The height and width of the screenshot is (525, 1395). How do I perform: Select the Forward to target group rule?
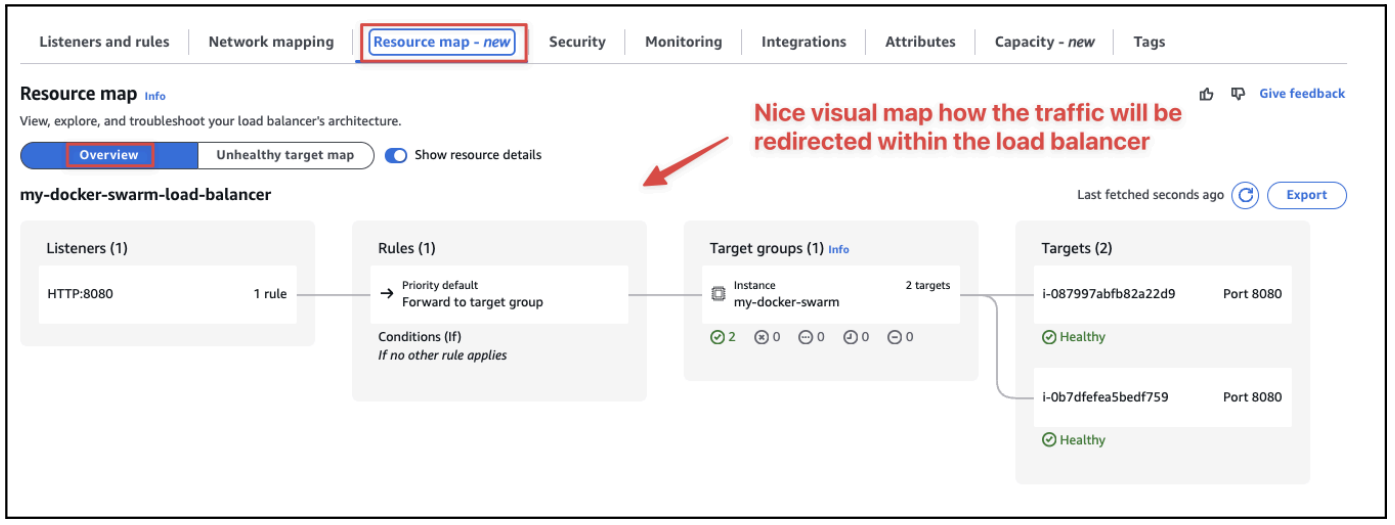(499, 294)
